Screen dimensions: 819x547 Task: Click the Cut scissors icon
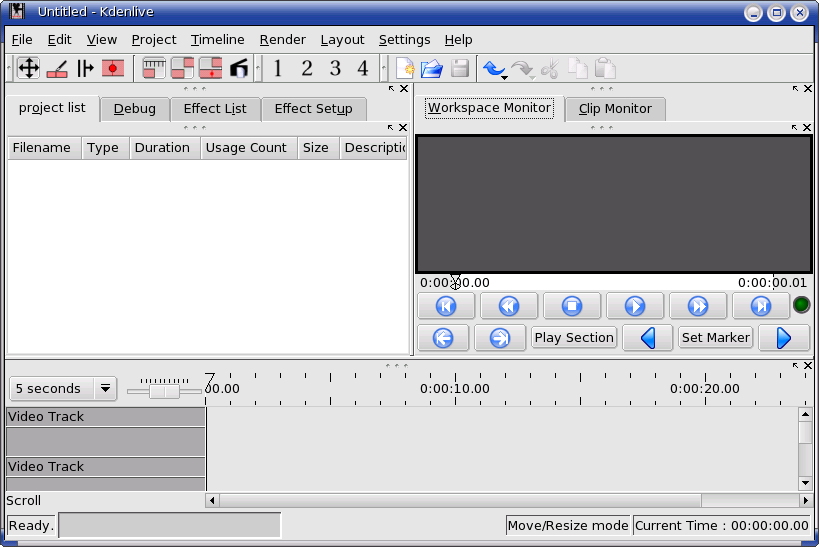550,68
